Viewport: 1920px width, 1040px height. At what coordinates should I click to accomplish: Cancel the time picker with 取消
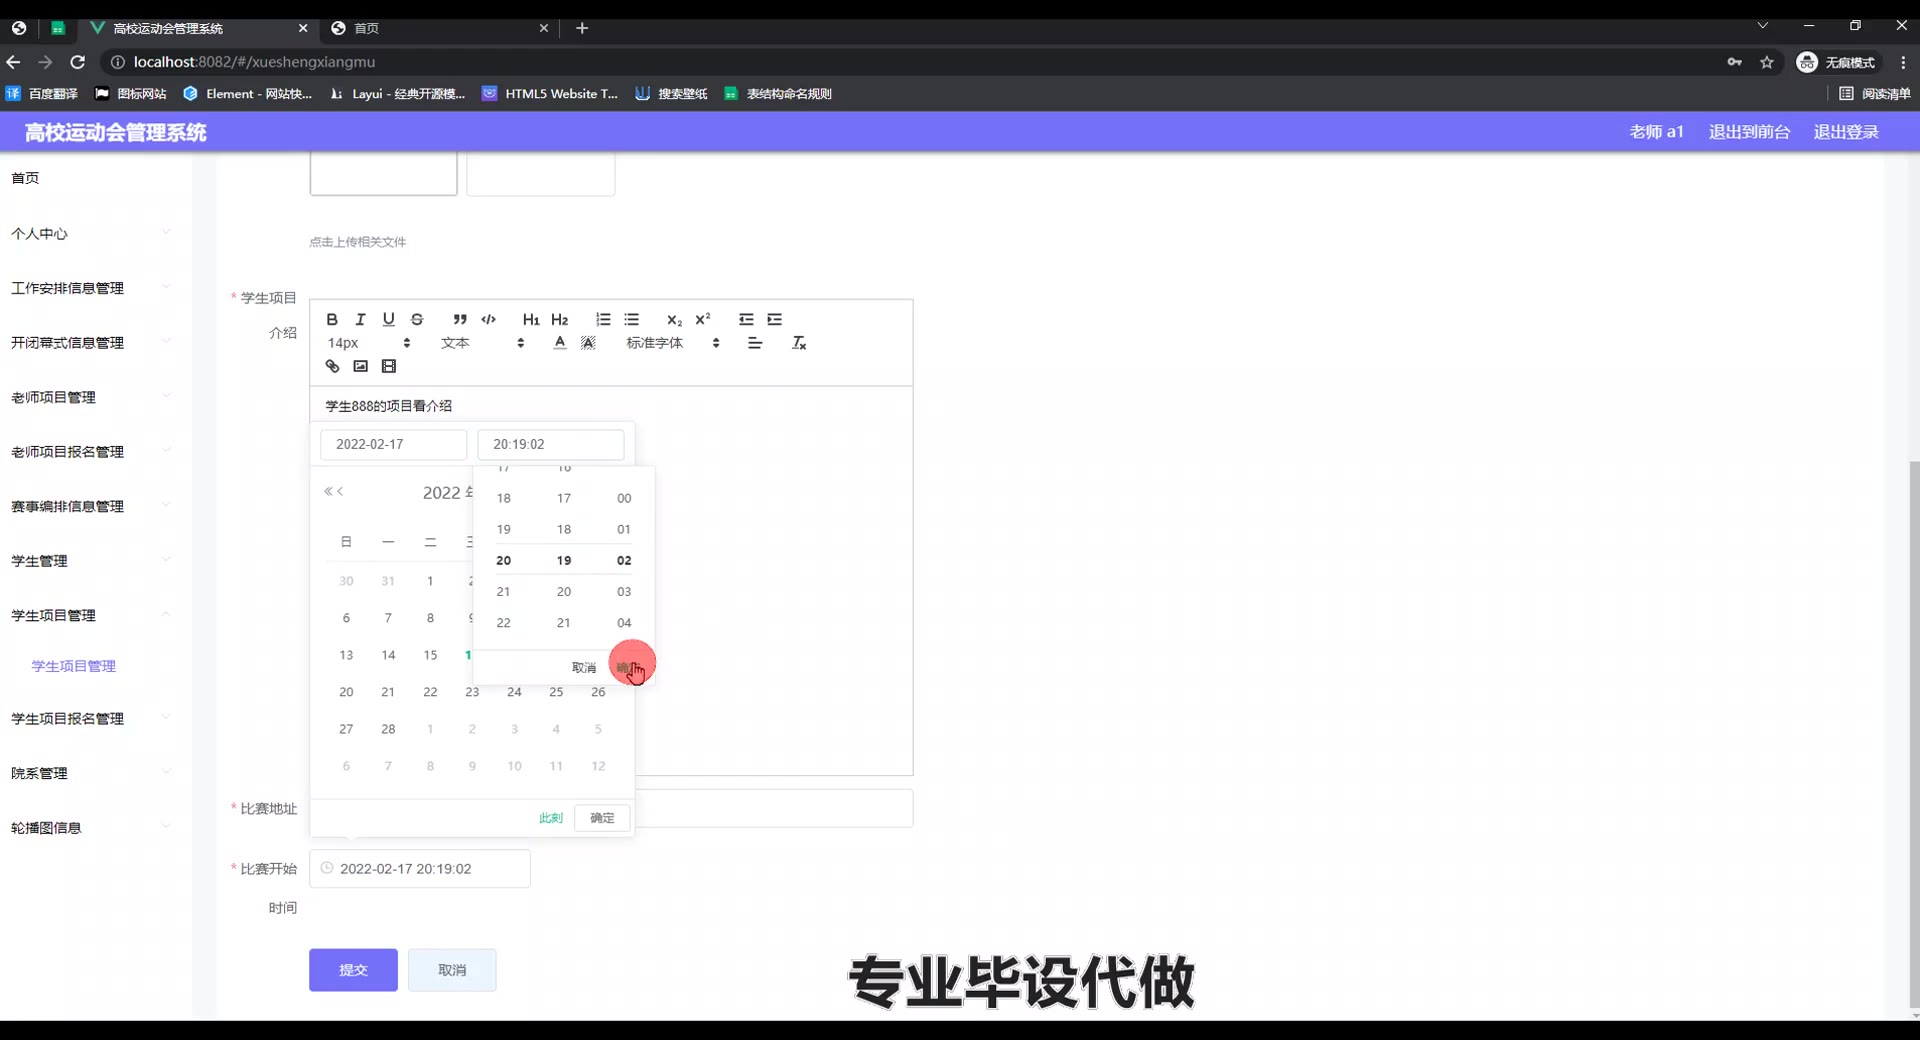coord(584,667)
